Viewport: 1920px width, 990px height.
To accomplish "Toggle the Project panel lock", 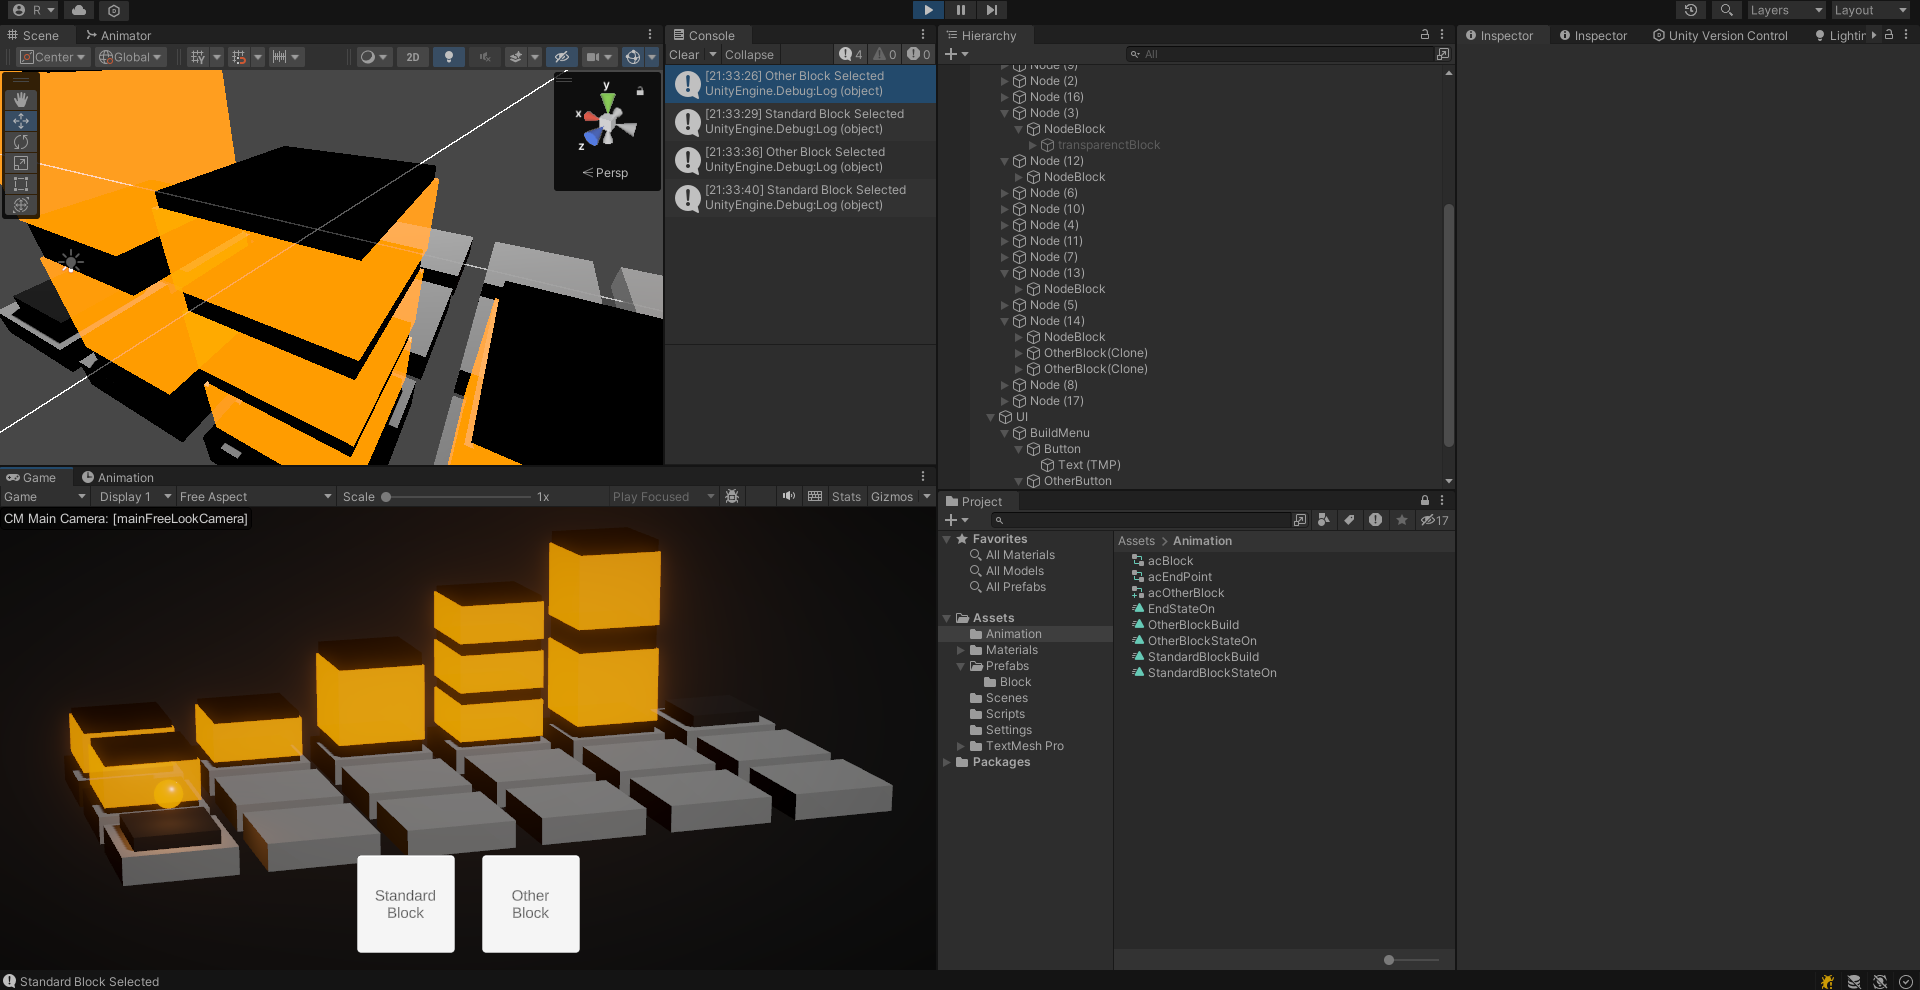I will (x=1425, y=500).
